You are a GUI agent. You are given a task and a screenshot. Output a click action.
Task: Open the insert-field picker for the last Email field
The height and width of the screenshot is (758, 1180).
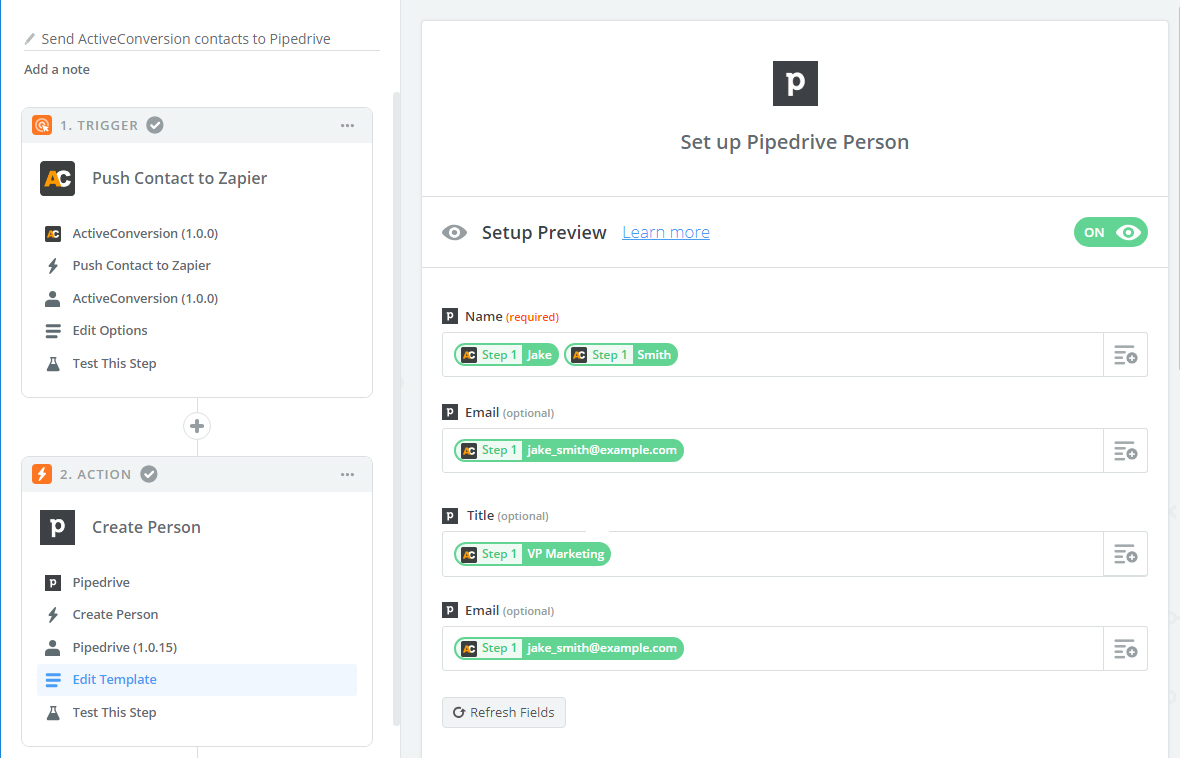coord(1125,649)
